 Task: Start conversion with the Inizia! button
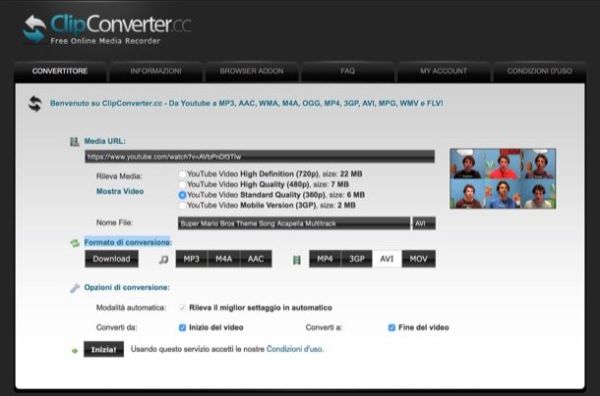[104, 349]
